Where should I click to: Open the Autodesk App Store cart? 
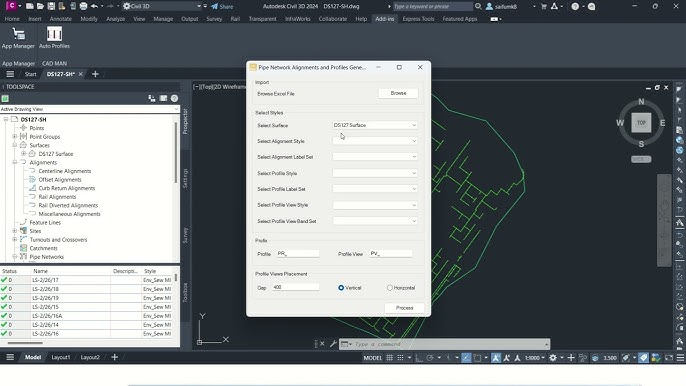coord(544,6)
